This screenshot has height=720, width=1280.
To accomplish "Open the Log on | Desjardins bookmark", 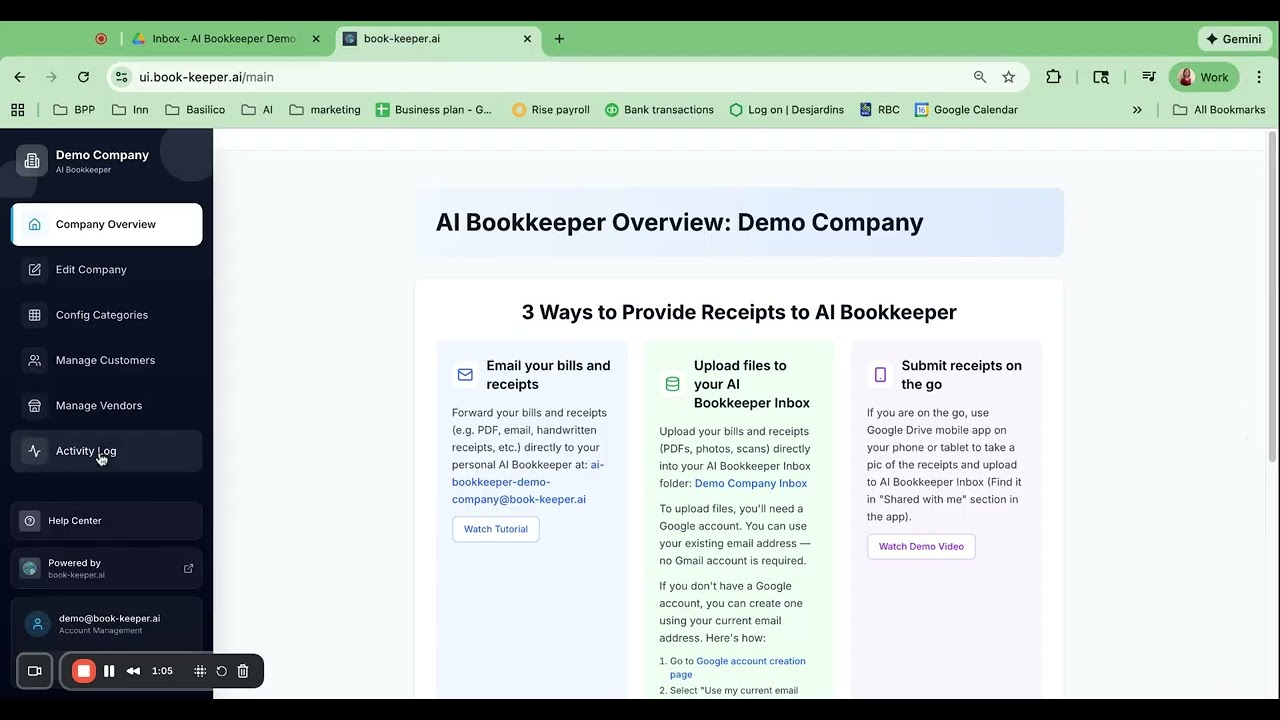I will click(786, 110).
